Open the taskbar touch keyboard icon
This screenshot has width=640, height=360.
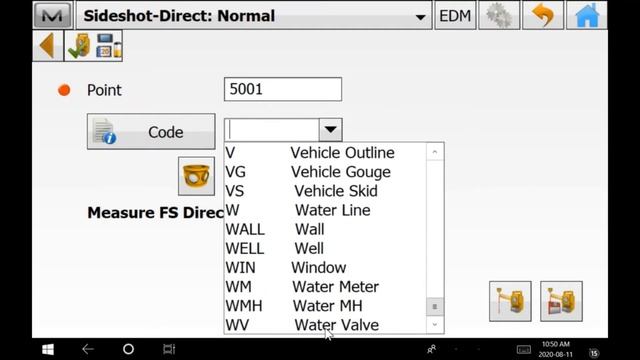524,350
